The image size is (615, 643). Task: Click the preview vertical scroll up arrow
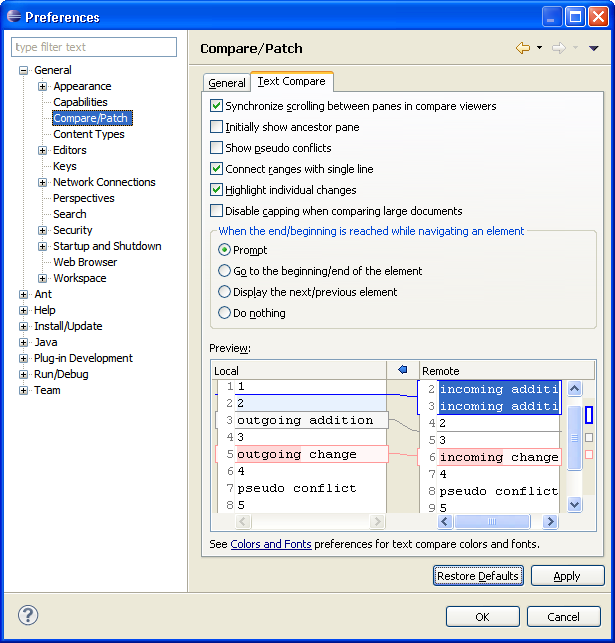574,388
